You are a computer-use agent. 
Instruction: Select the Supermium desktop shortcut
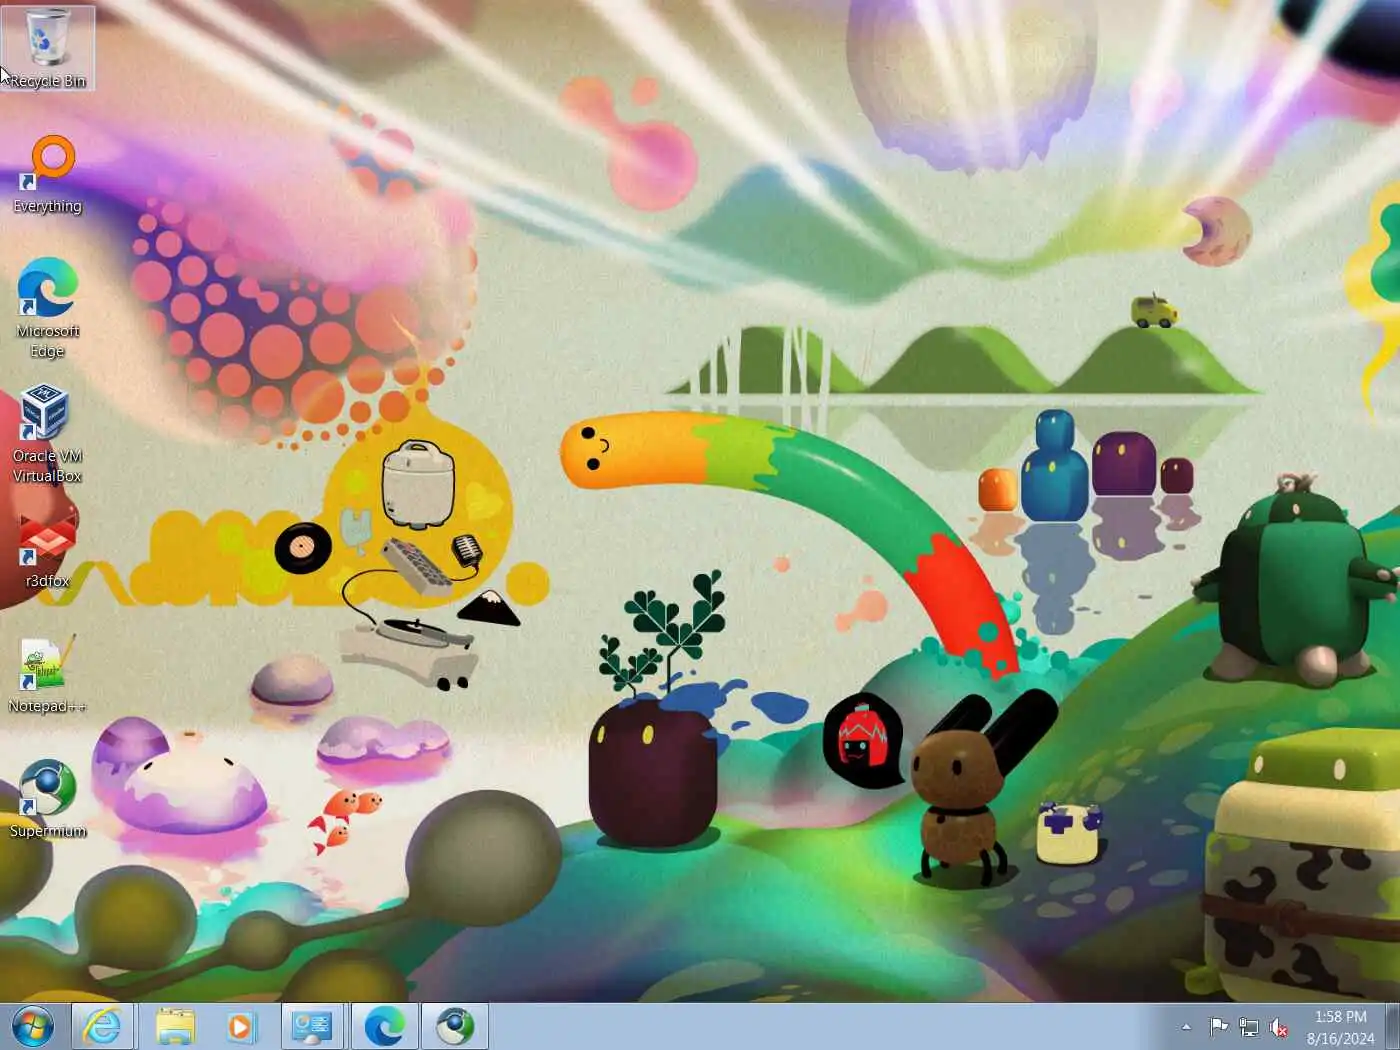coord(47,799)
